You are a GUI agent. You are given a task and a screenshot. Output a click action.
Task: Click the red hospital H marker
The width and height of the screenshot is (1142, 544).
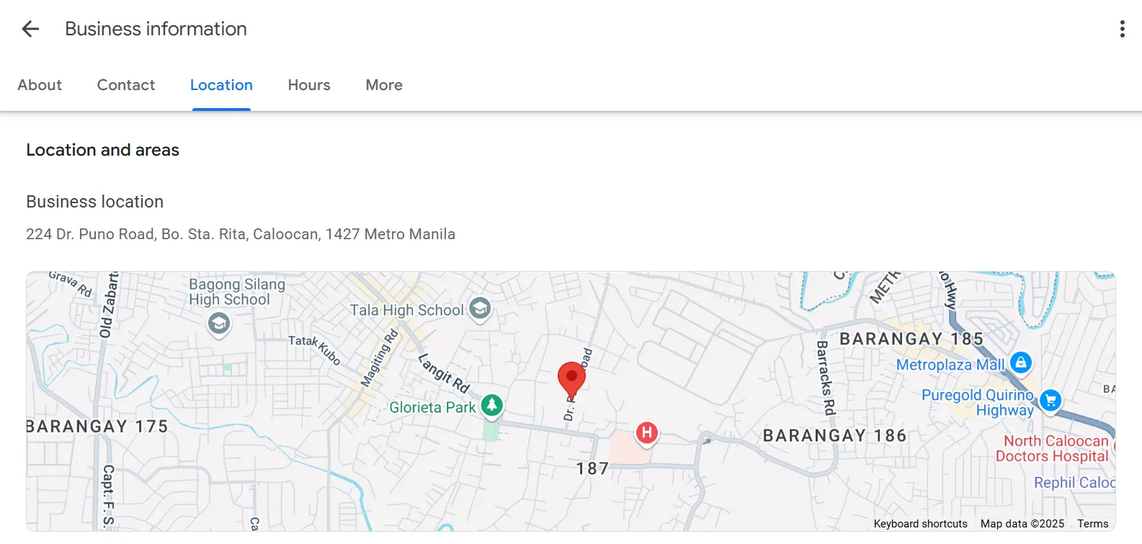point(646,433)
